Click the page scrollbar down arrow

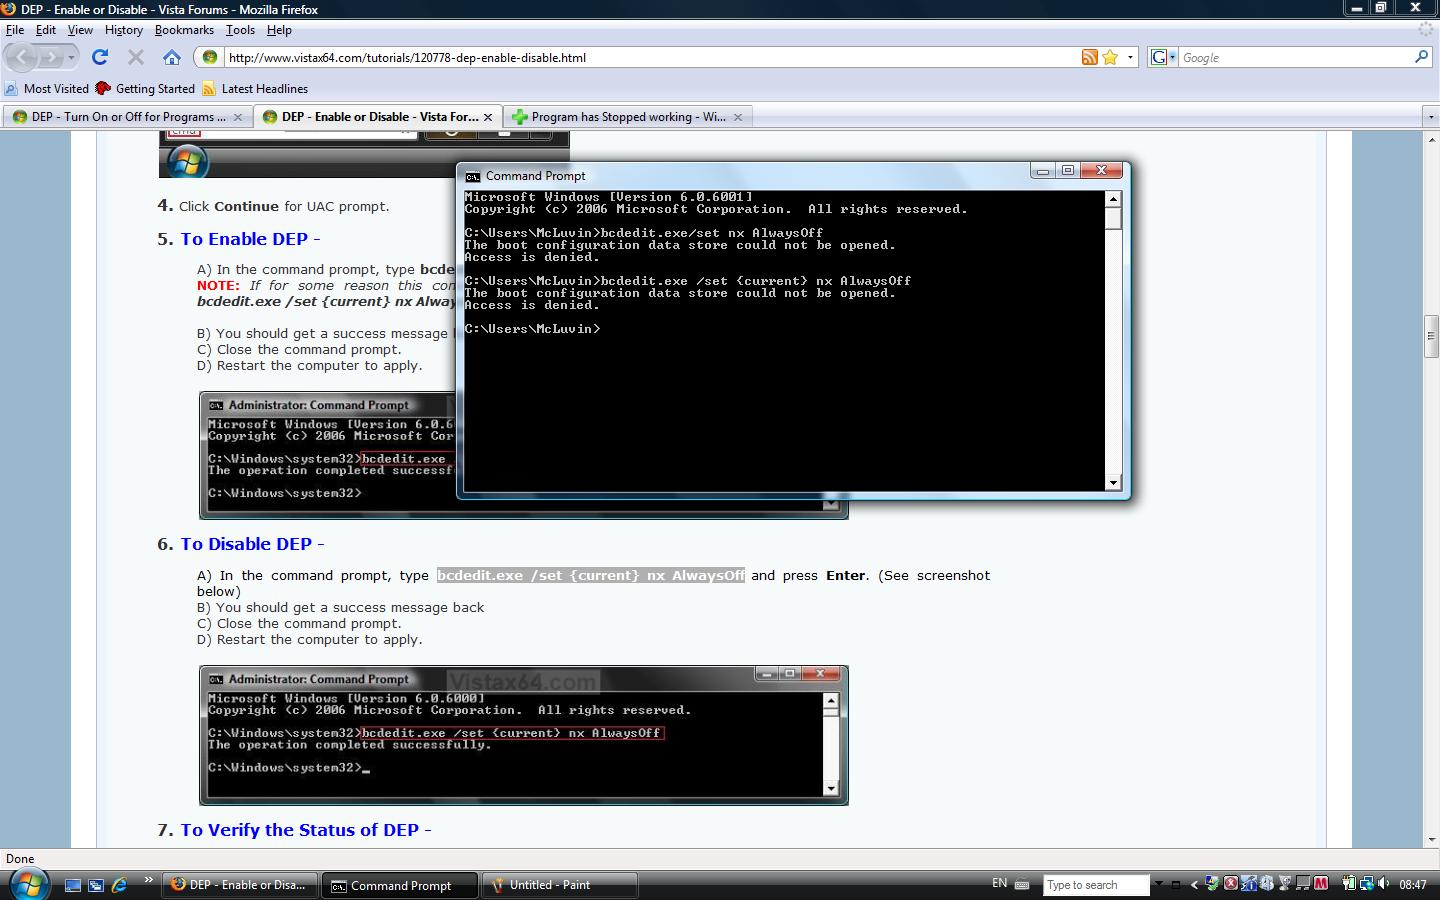pos(1431,840)
